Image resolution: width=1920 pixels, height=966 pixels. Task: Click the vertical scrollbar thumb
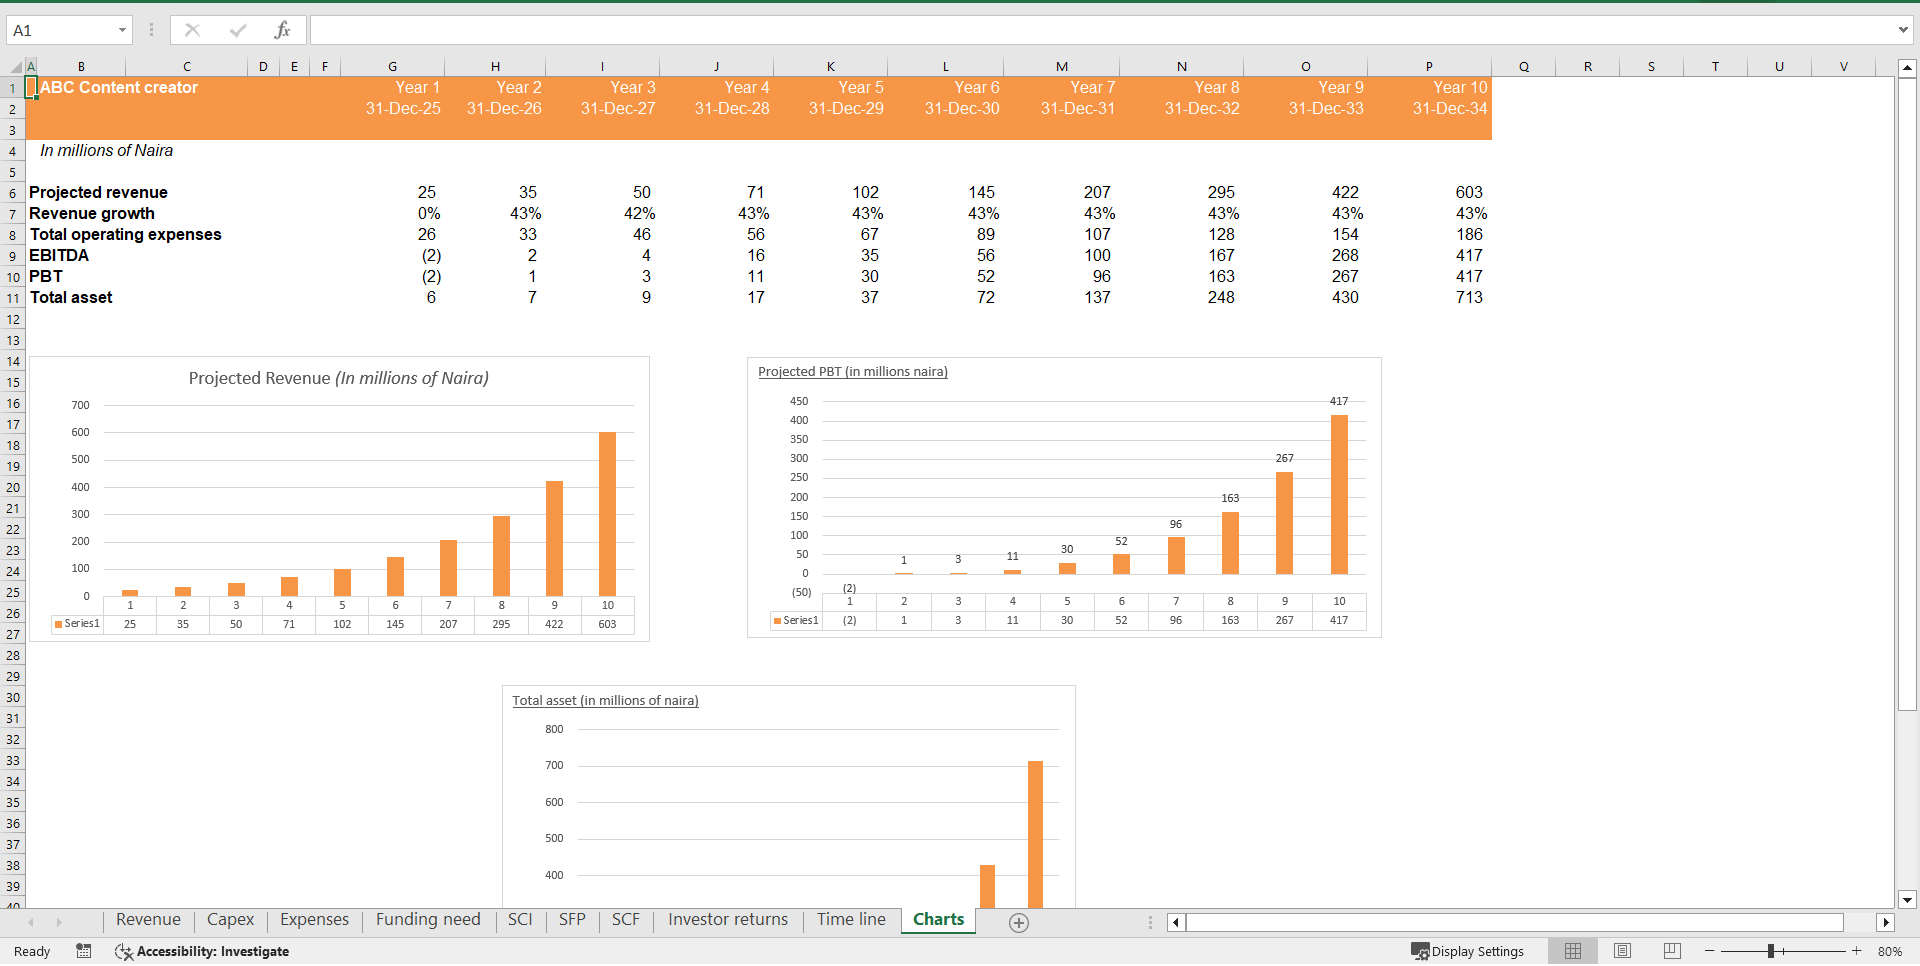coord(1907,394)
